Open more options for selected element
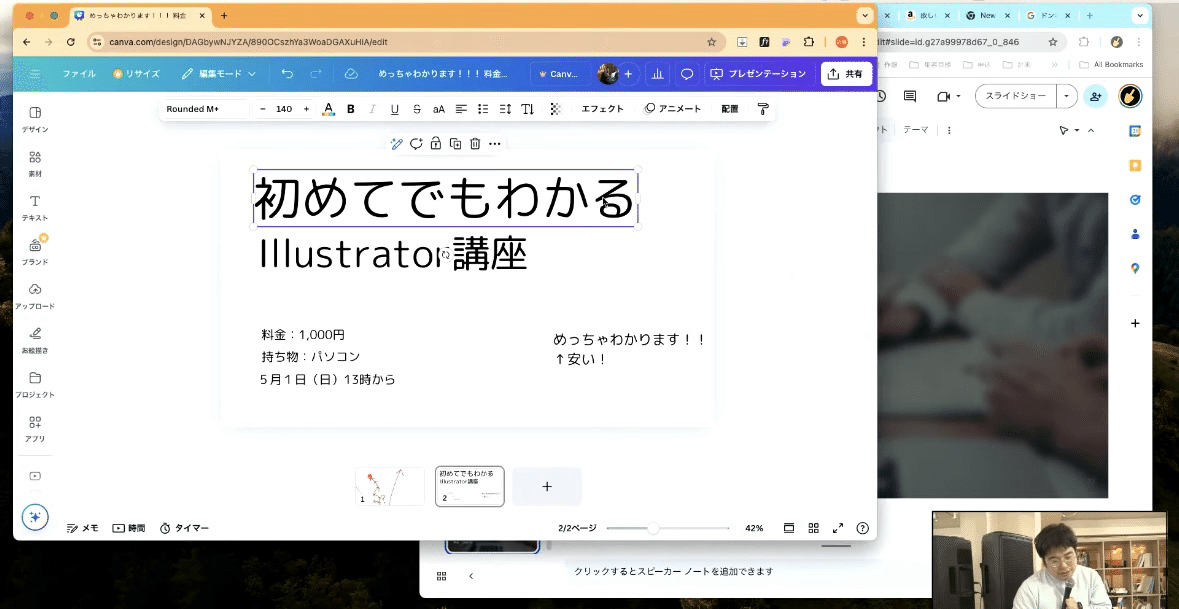The height and width of the screenshot is (609, 1179). (x=495, y=144)
